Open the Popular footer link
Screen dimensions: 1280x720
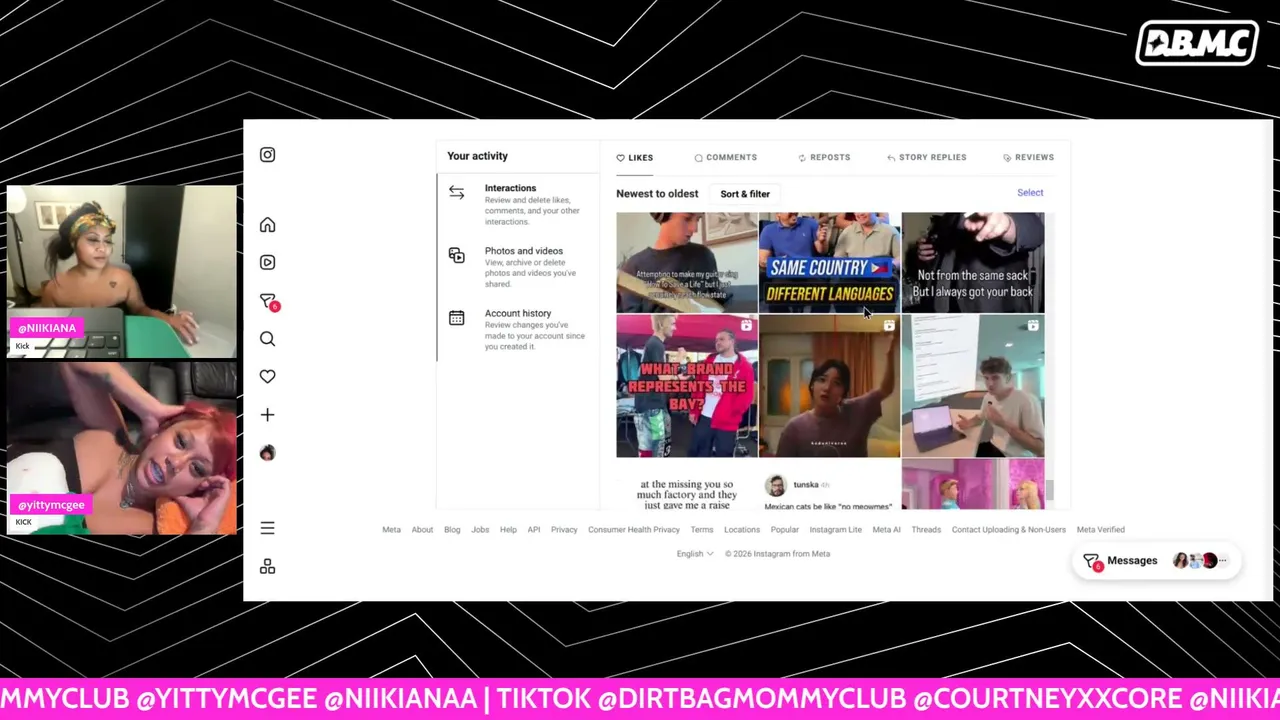[x=785, y=530]
